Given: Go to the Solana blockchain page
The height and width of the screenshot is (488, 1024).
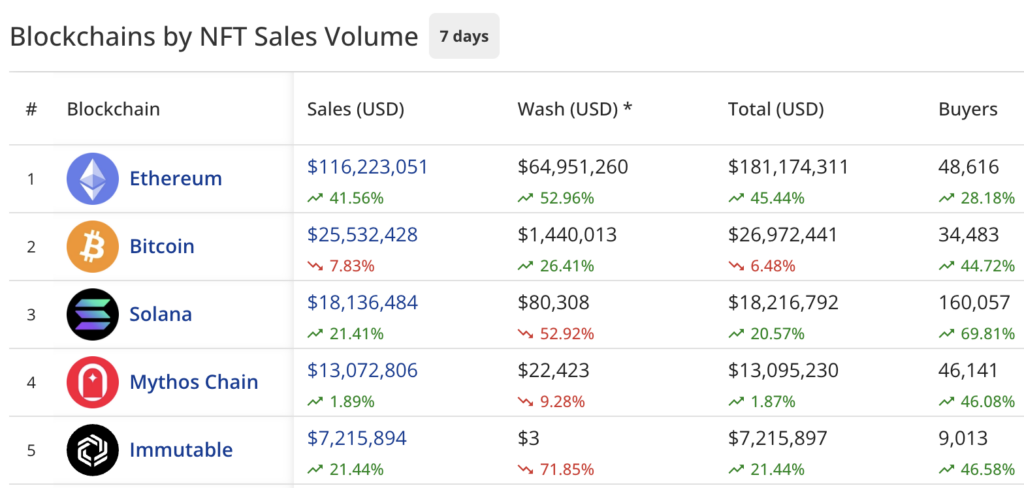Looking at the screenshot, I should [x=161, y=314].
